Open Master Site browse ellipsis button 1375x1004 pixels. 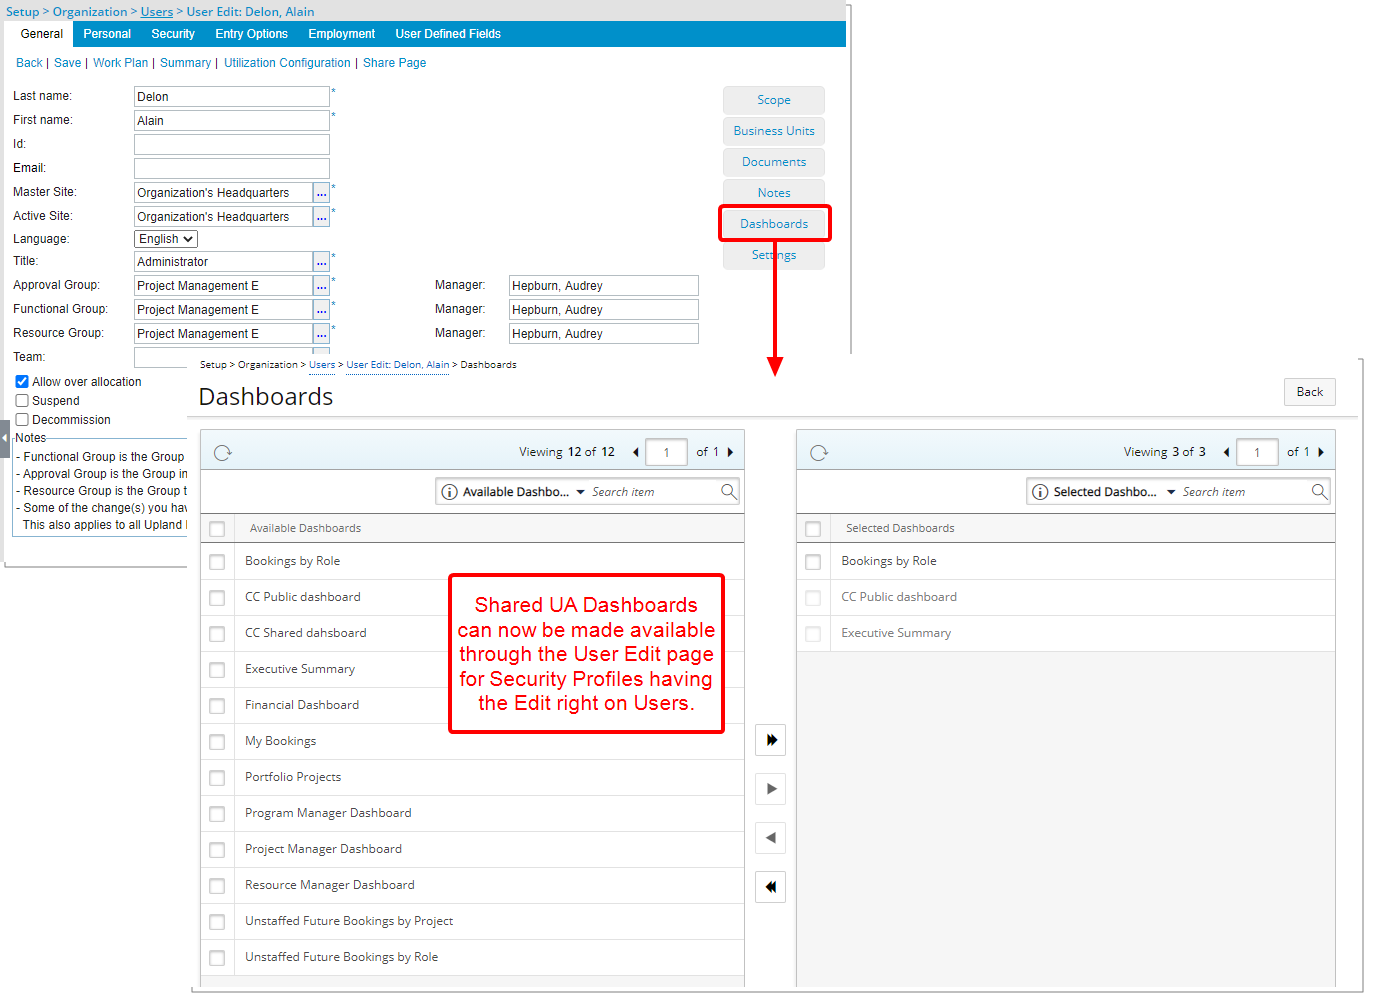(321, 193)
